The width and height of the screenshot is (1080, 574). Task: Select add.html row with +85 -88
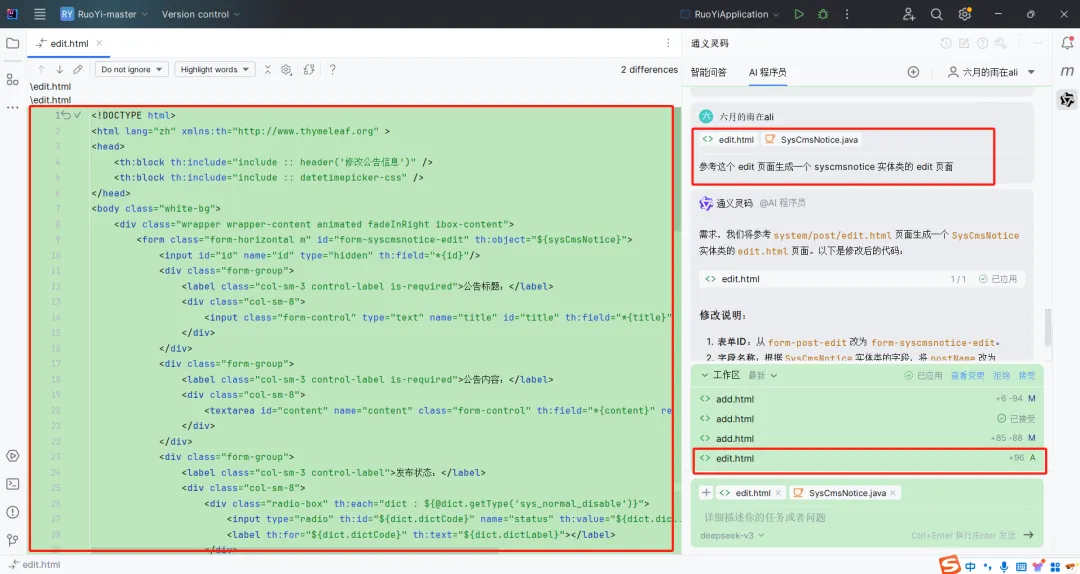pos(868,438)
